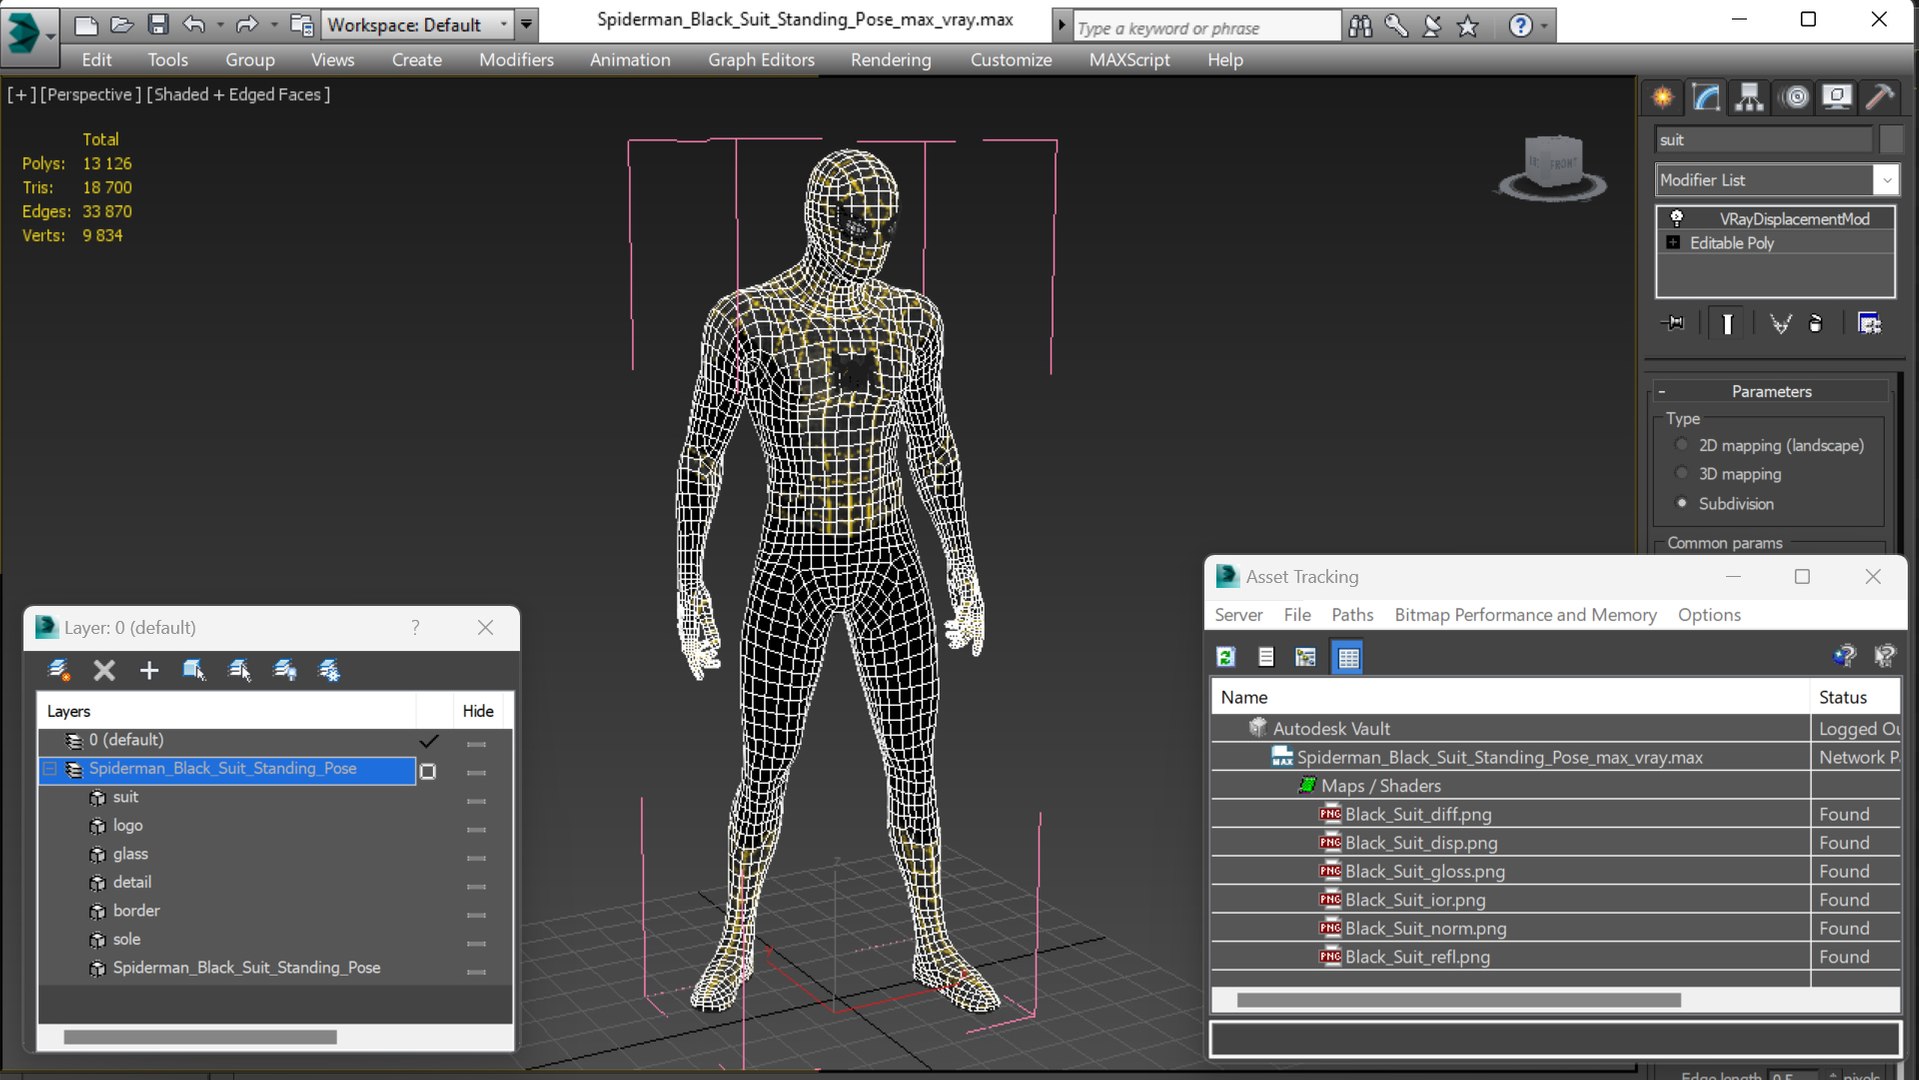Viewport: 1919px width, 1080px height.
Task: Collapse the Parameters rollout
Action: coord(1662,392)
